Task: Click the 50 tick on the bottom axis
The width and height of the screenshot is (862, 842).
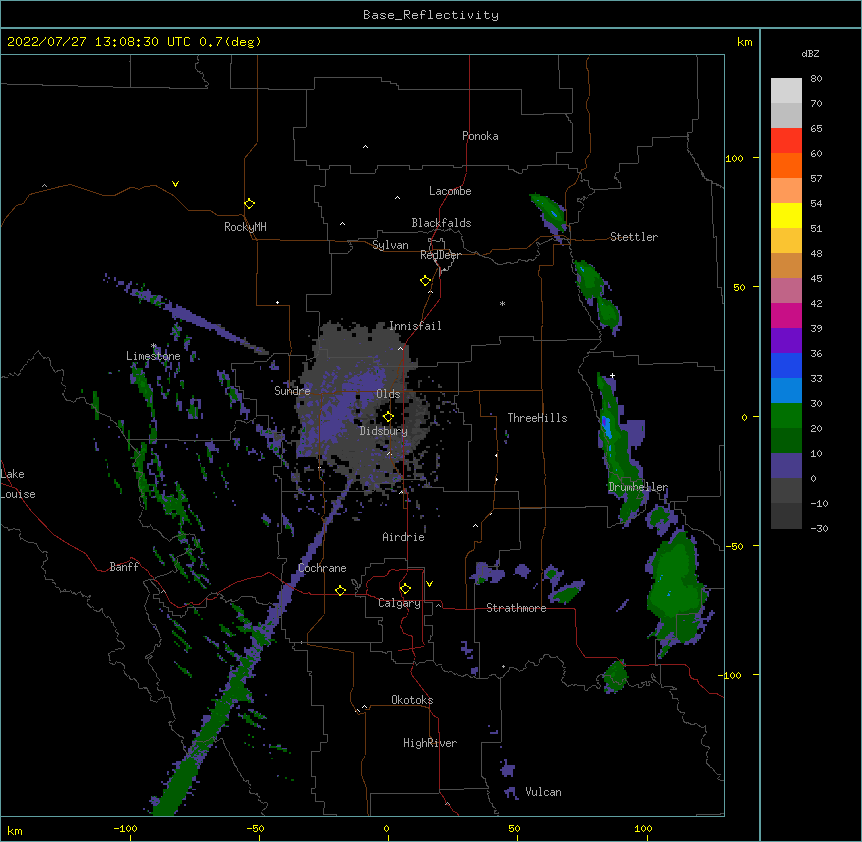Action: [x=514, y=828]
